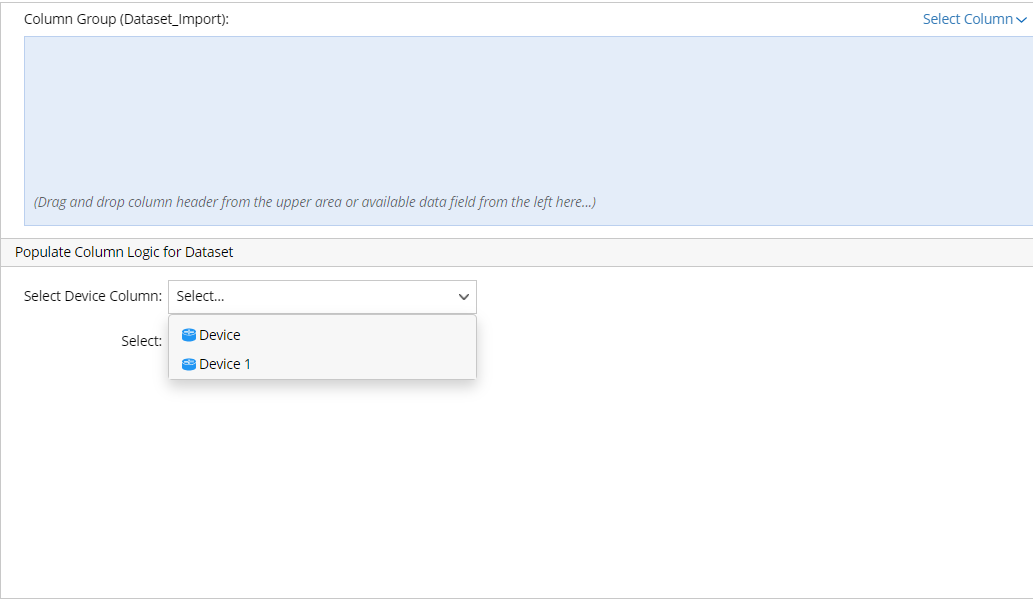Click the "Device" text label in list

220,335
